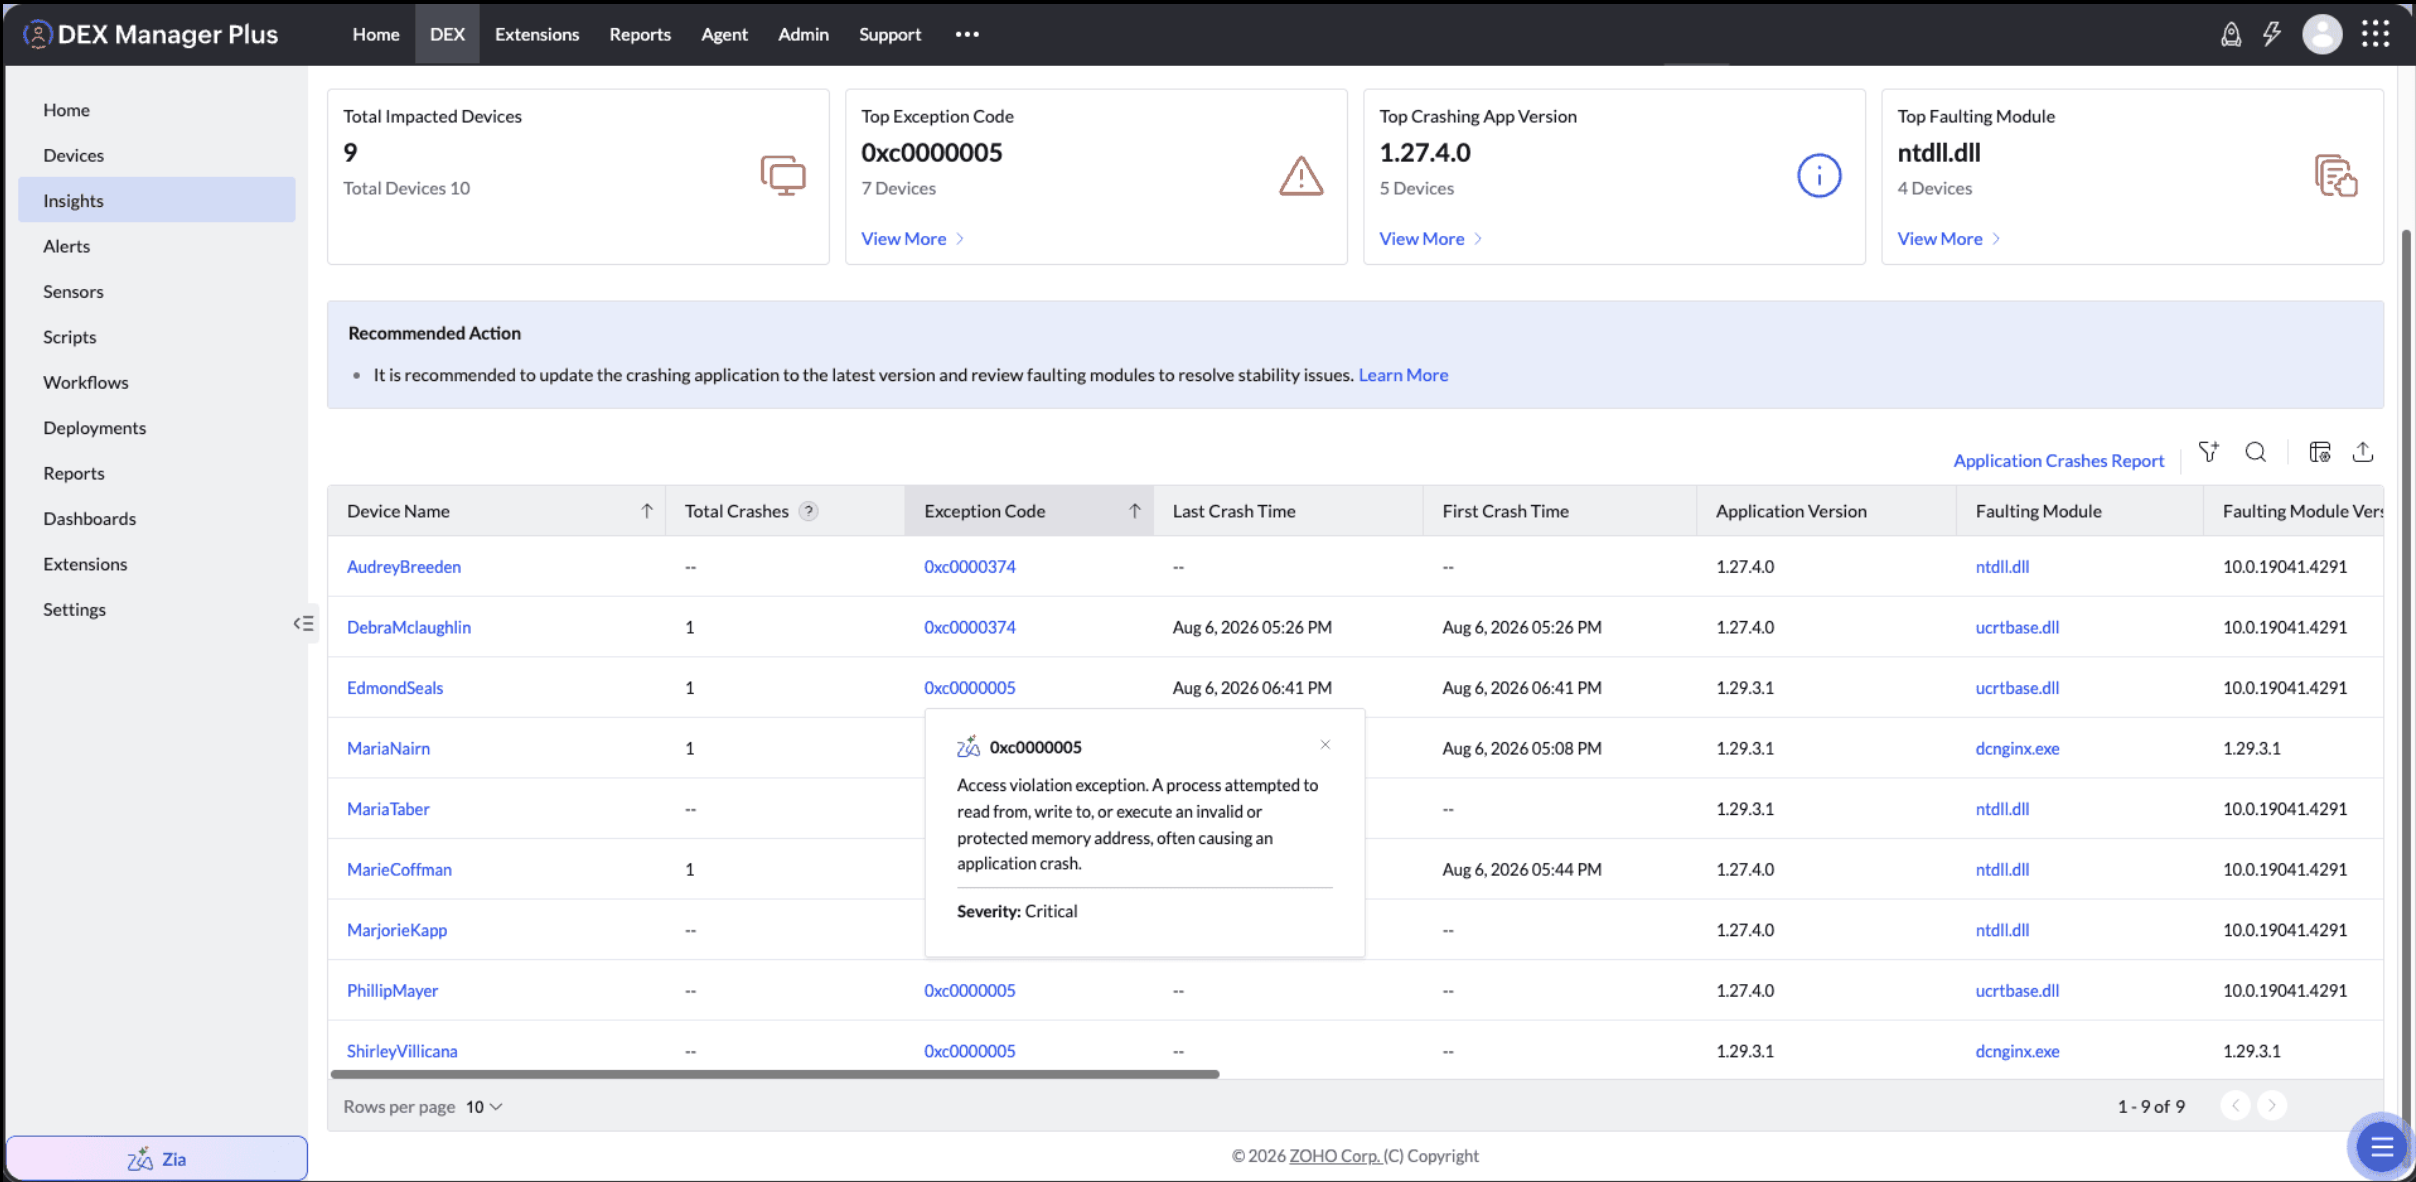
Task: Select the DEX top tab
Action: (x=447, y=35)
